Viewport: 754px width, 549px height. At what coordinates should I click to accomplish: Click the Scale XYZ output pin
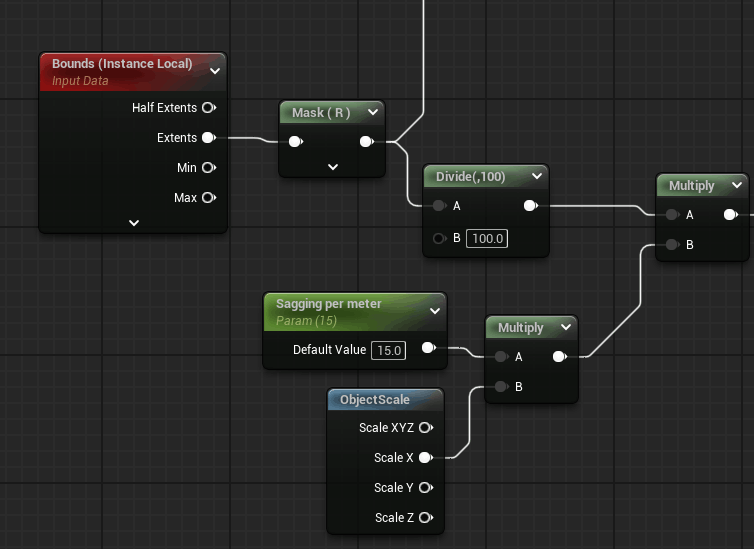[426, 427]
